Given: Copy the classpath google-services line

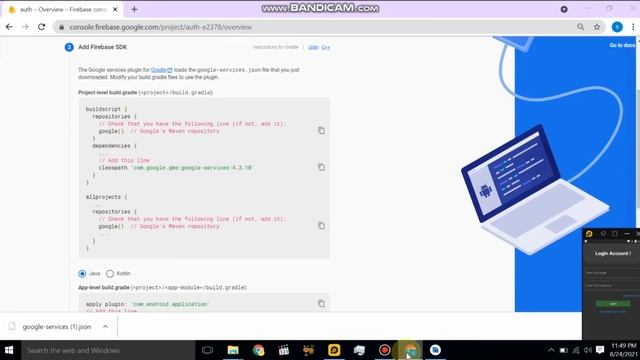Looking at the screenshot, I should [321, 167].
